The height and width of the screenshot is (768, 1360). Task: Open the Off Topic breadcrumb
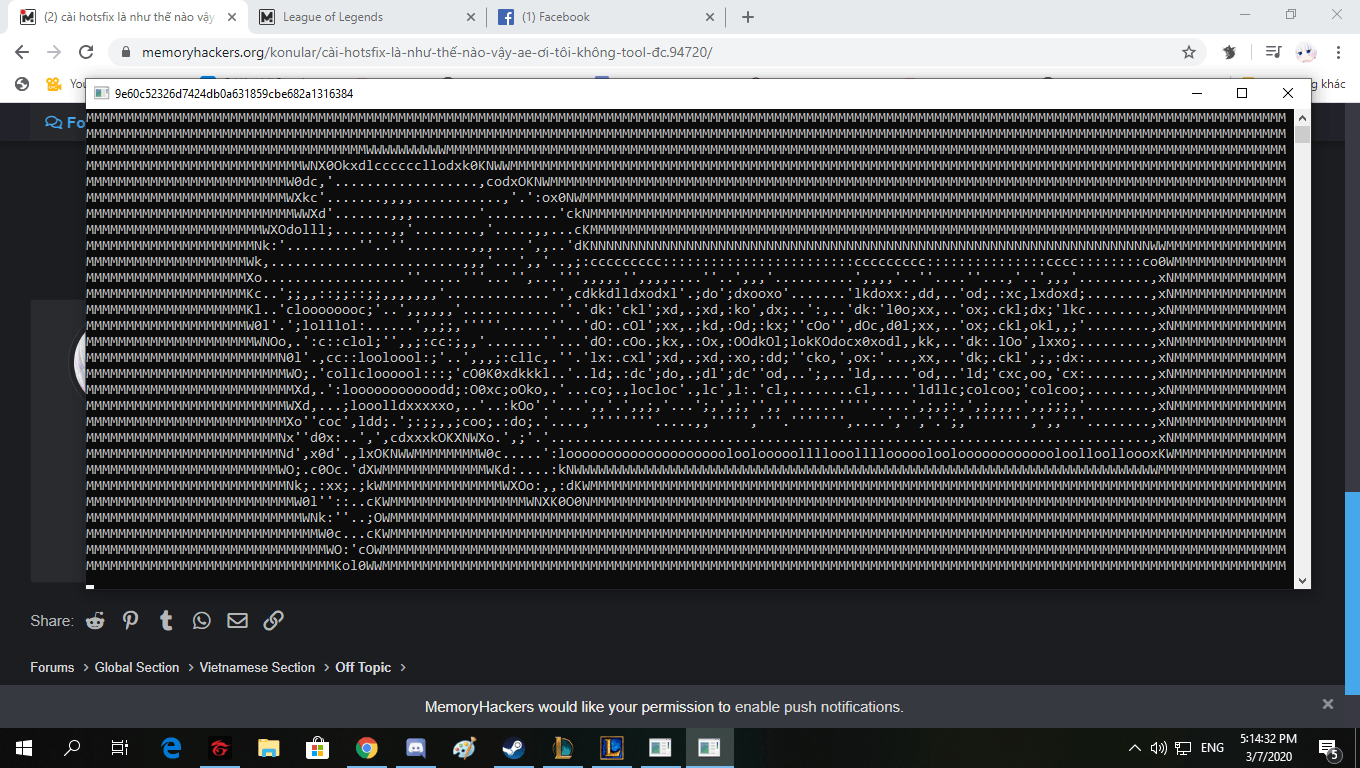pos(363,667)
